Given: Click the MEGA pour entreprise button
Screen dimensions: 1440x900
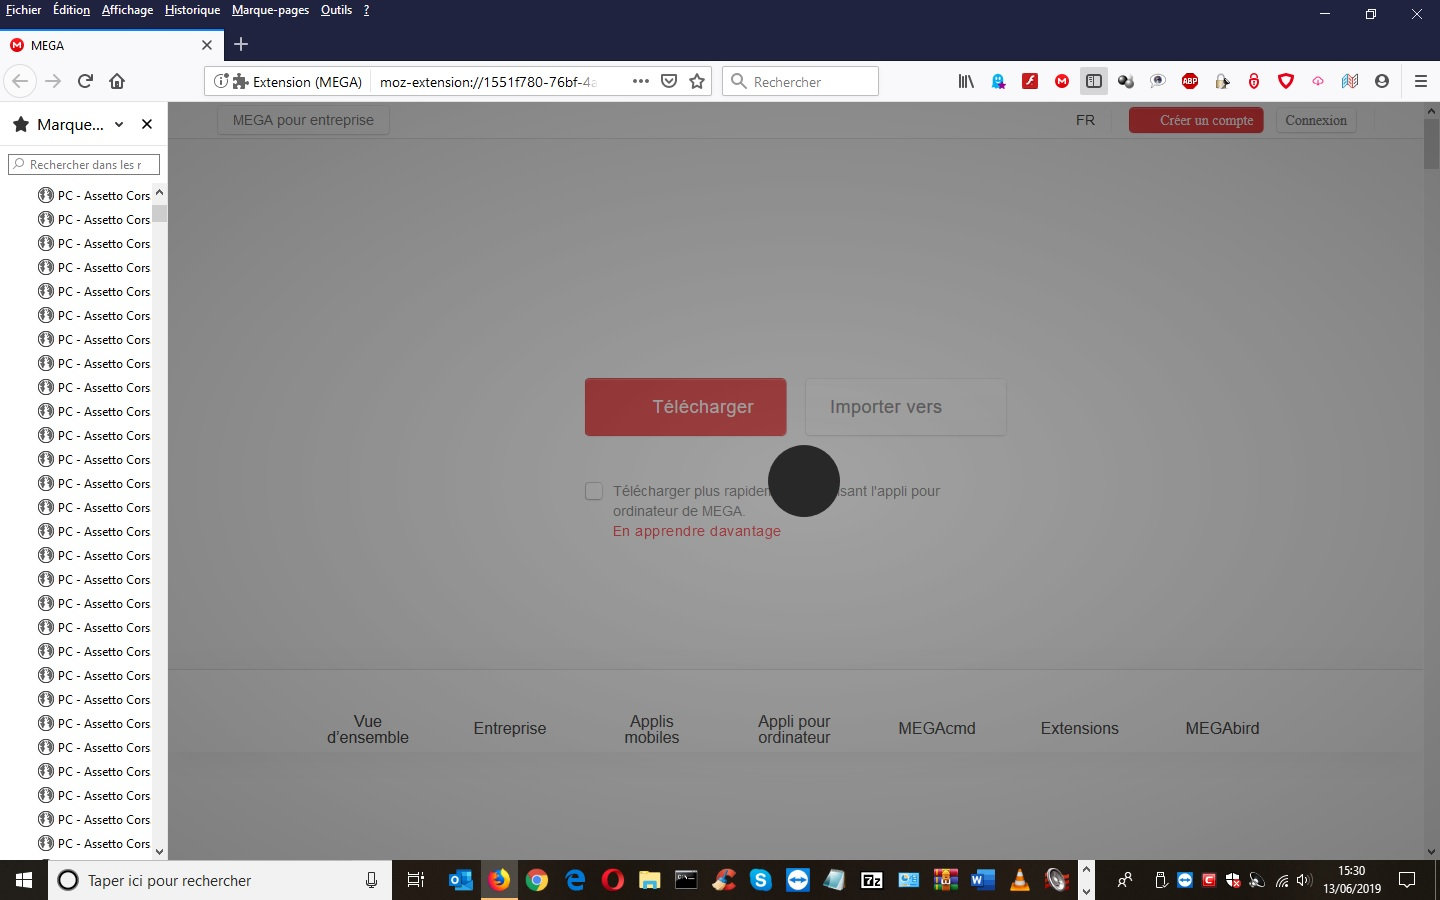Looking at the screenshot, I should click(x=303, y=120).
